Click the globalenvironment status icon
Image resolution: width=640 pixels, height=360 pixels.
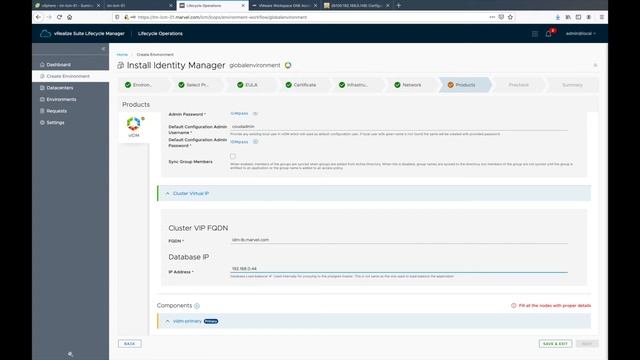[x=288, y=65]
